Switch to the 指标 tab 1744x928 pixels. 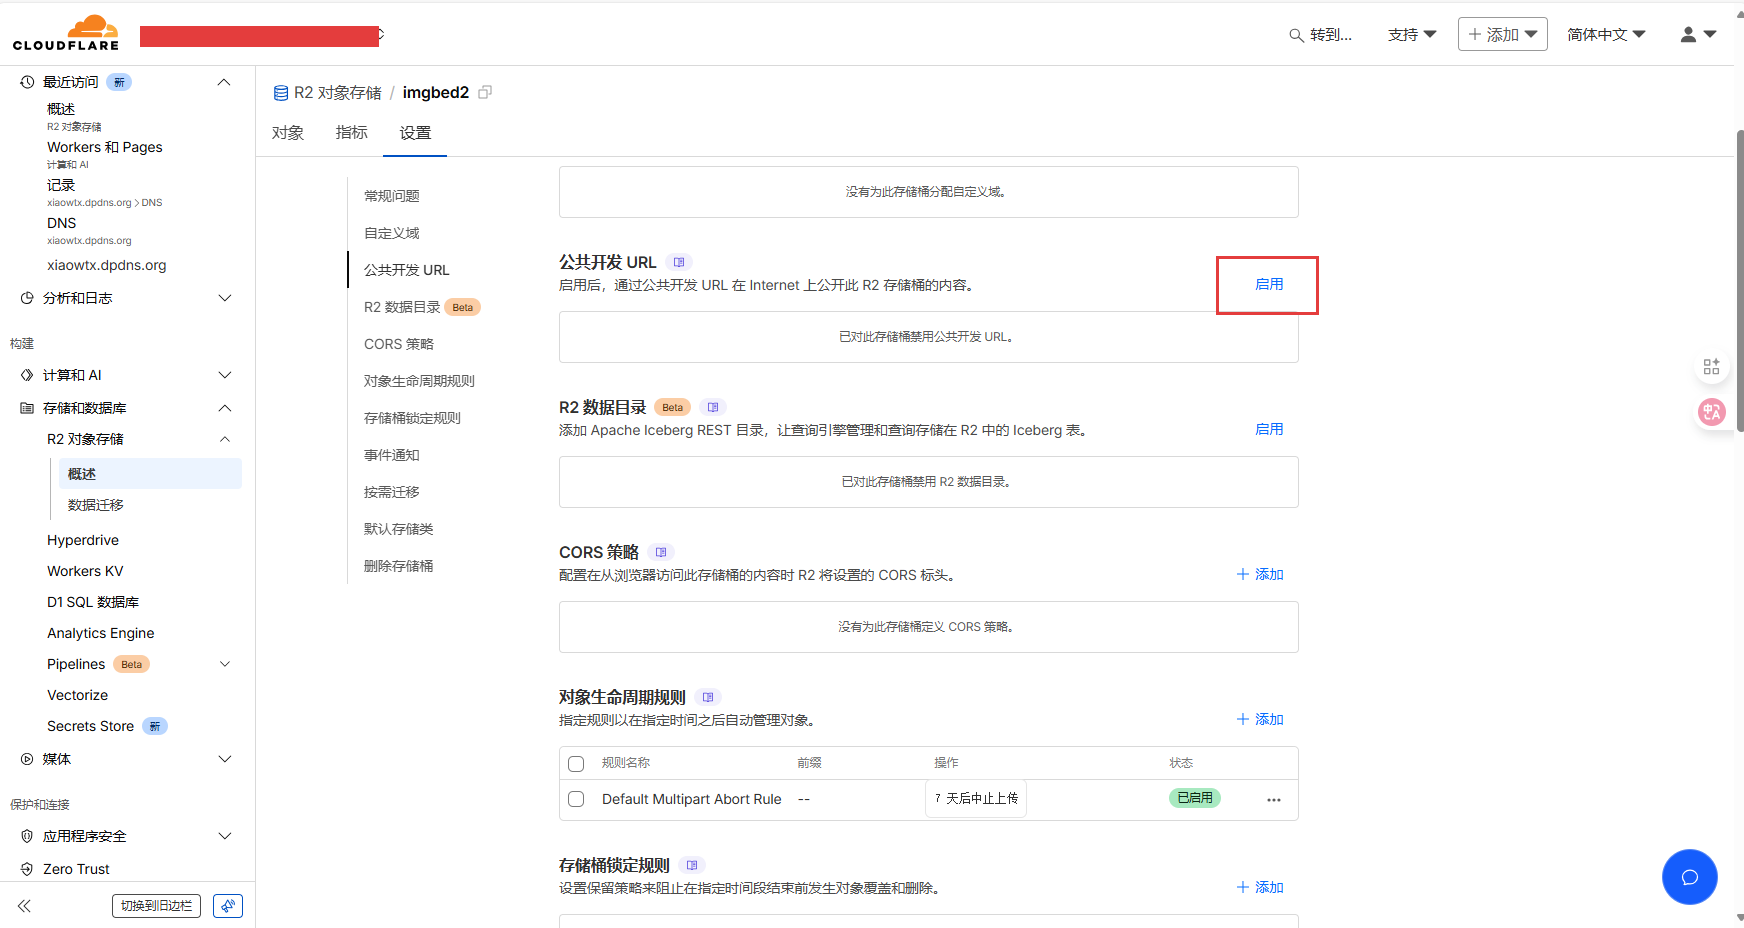[351, 133]
